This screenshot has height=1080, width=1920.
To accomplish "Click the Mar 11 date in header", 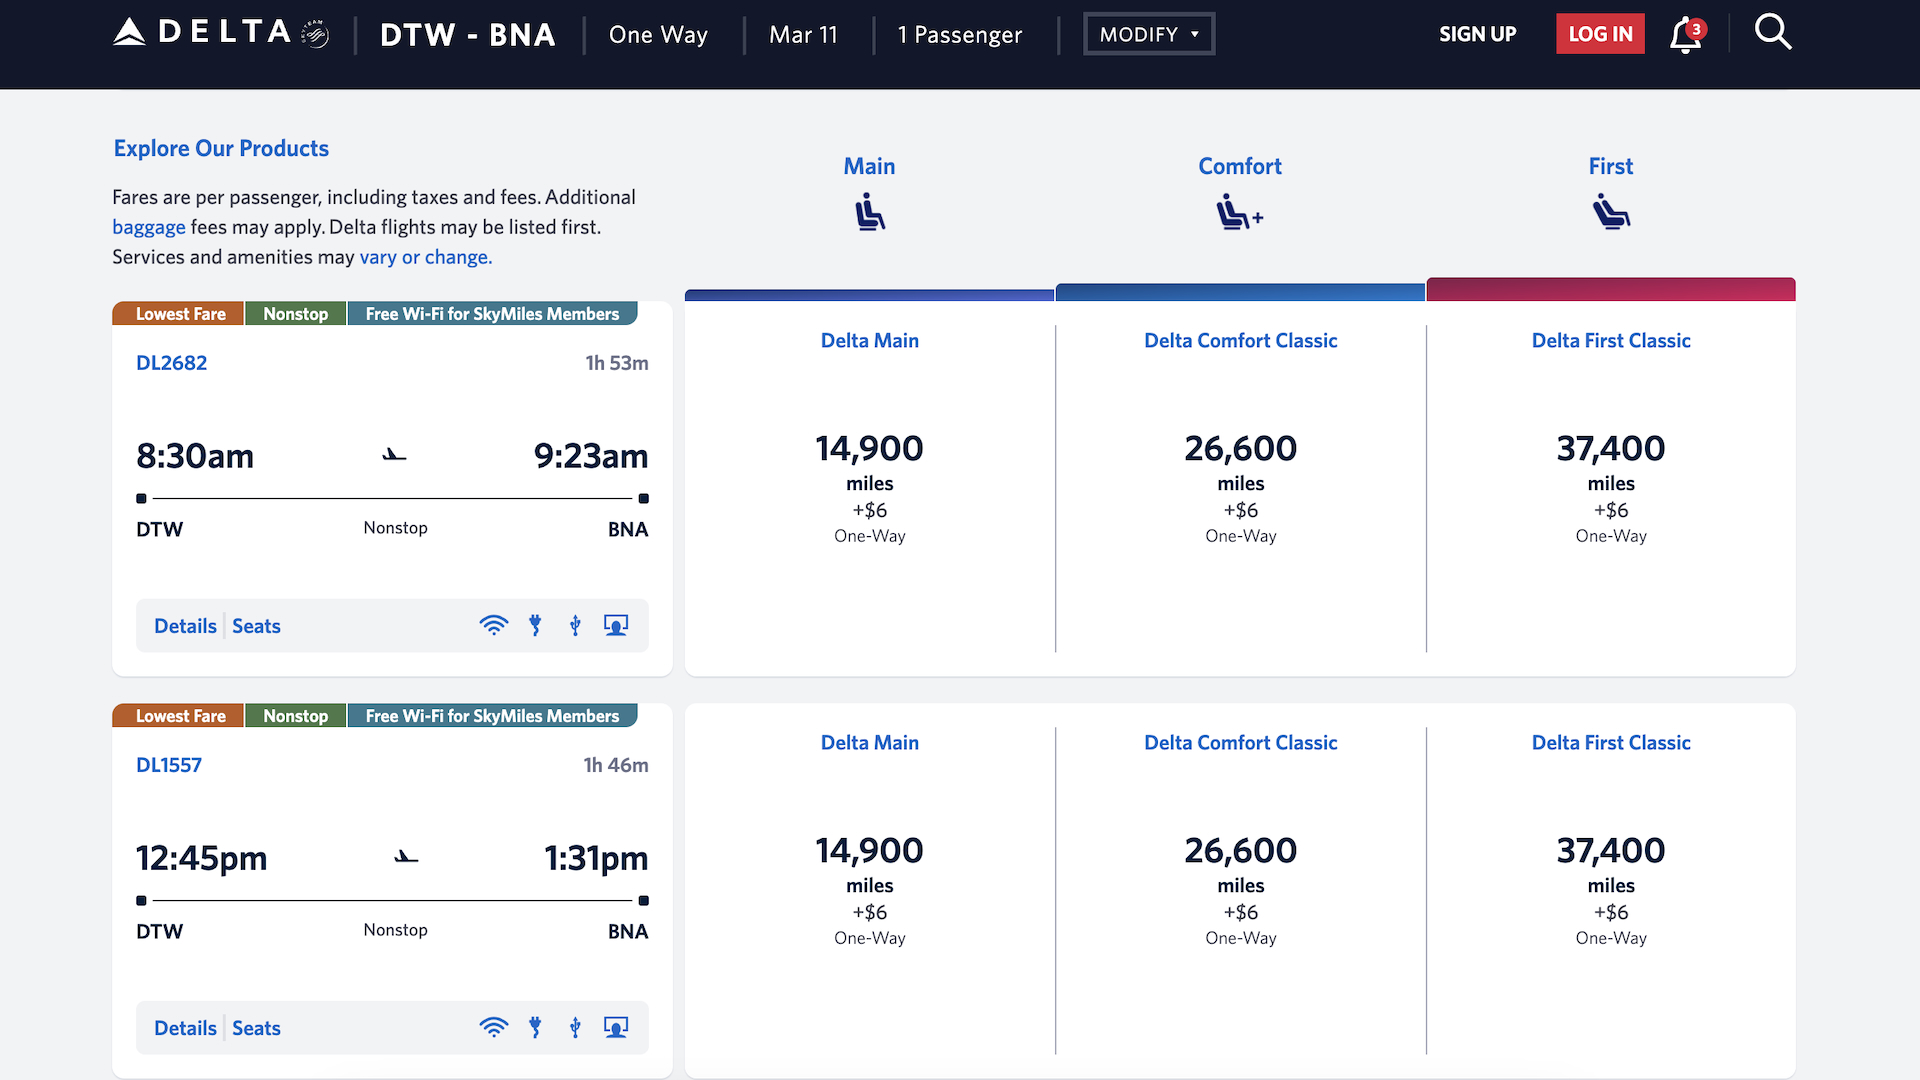I will [804, 35].
